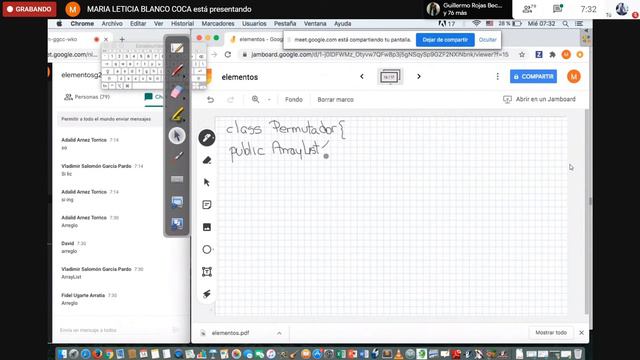This screenshot has height=360, width=640.
Task: Redo the Jamboard action
Action: coord(231,100)
